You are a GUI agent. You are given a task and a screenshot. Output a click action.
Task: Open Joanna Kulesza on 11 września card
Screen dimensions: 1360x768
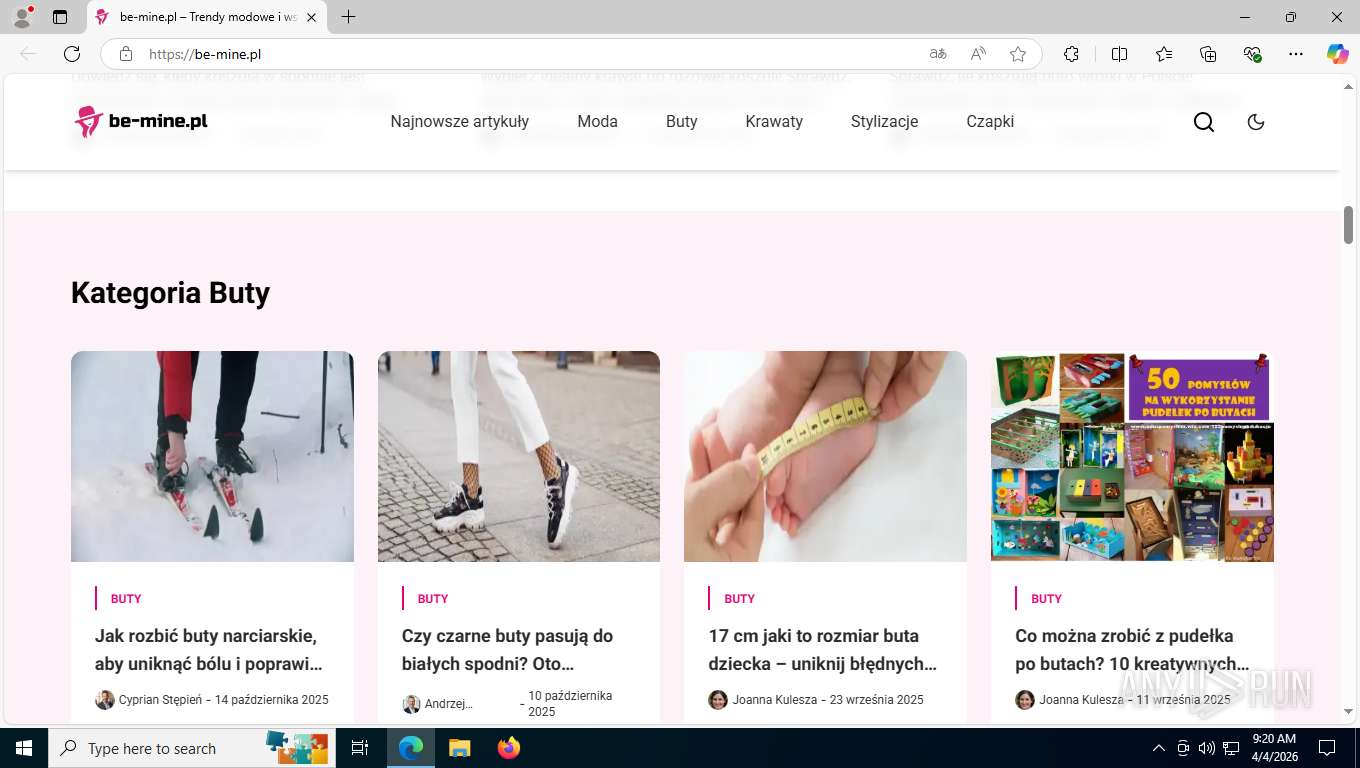[x=1081, y=700]
